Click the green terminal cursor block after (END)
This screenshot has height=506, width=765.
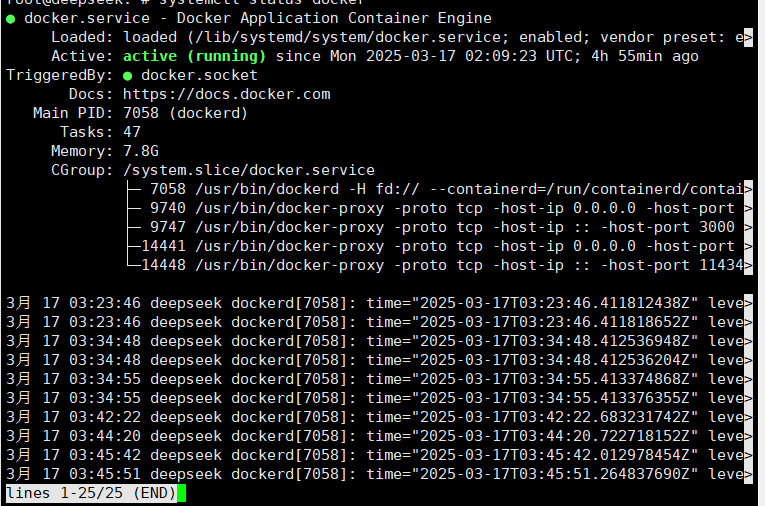click(181, 493)
